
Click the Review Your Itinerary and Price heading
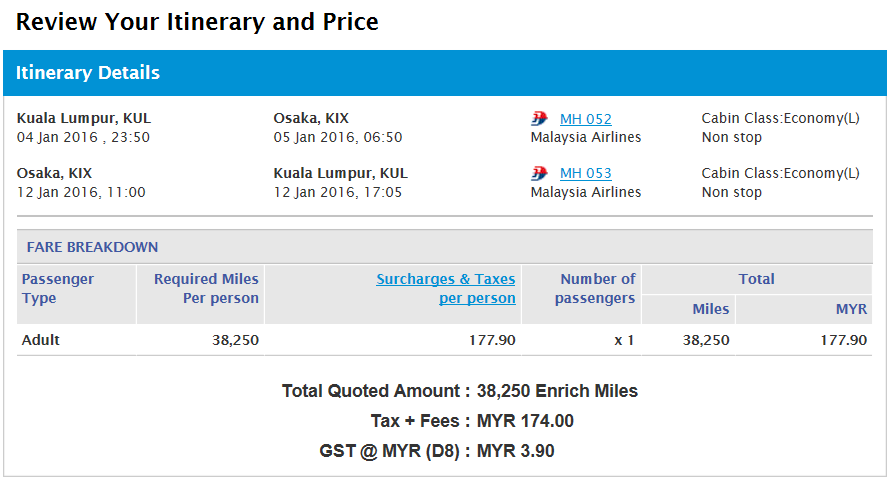click(198, 22)
